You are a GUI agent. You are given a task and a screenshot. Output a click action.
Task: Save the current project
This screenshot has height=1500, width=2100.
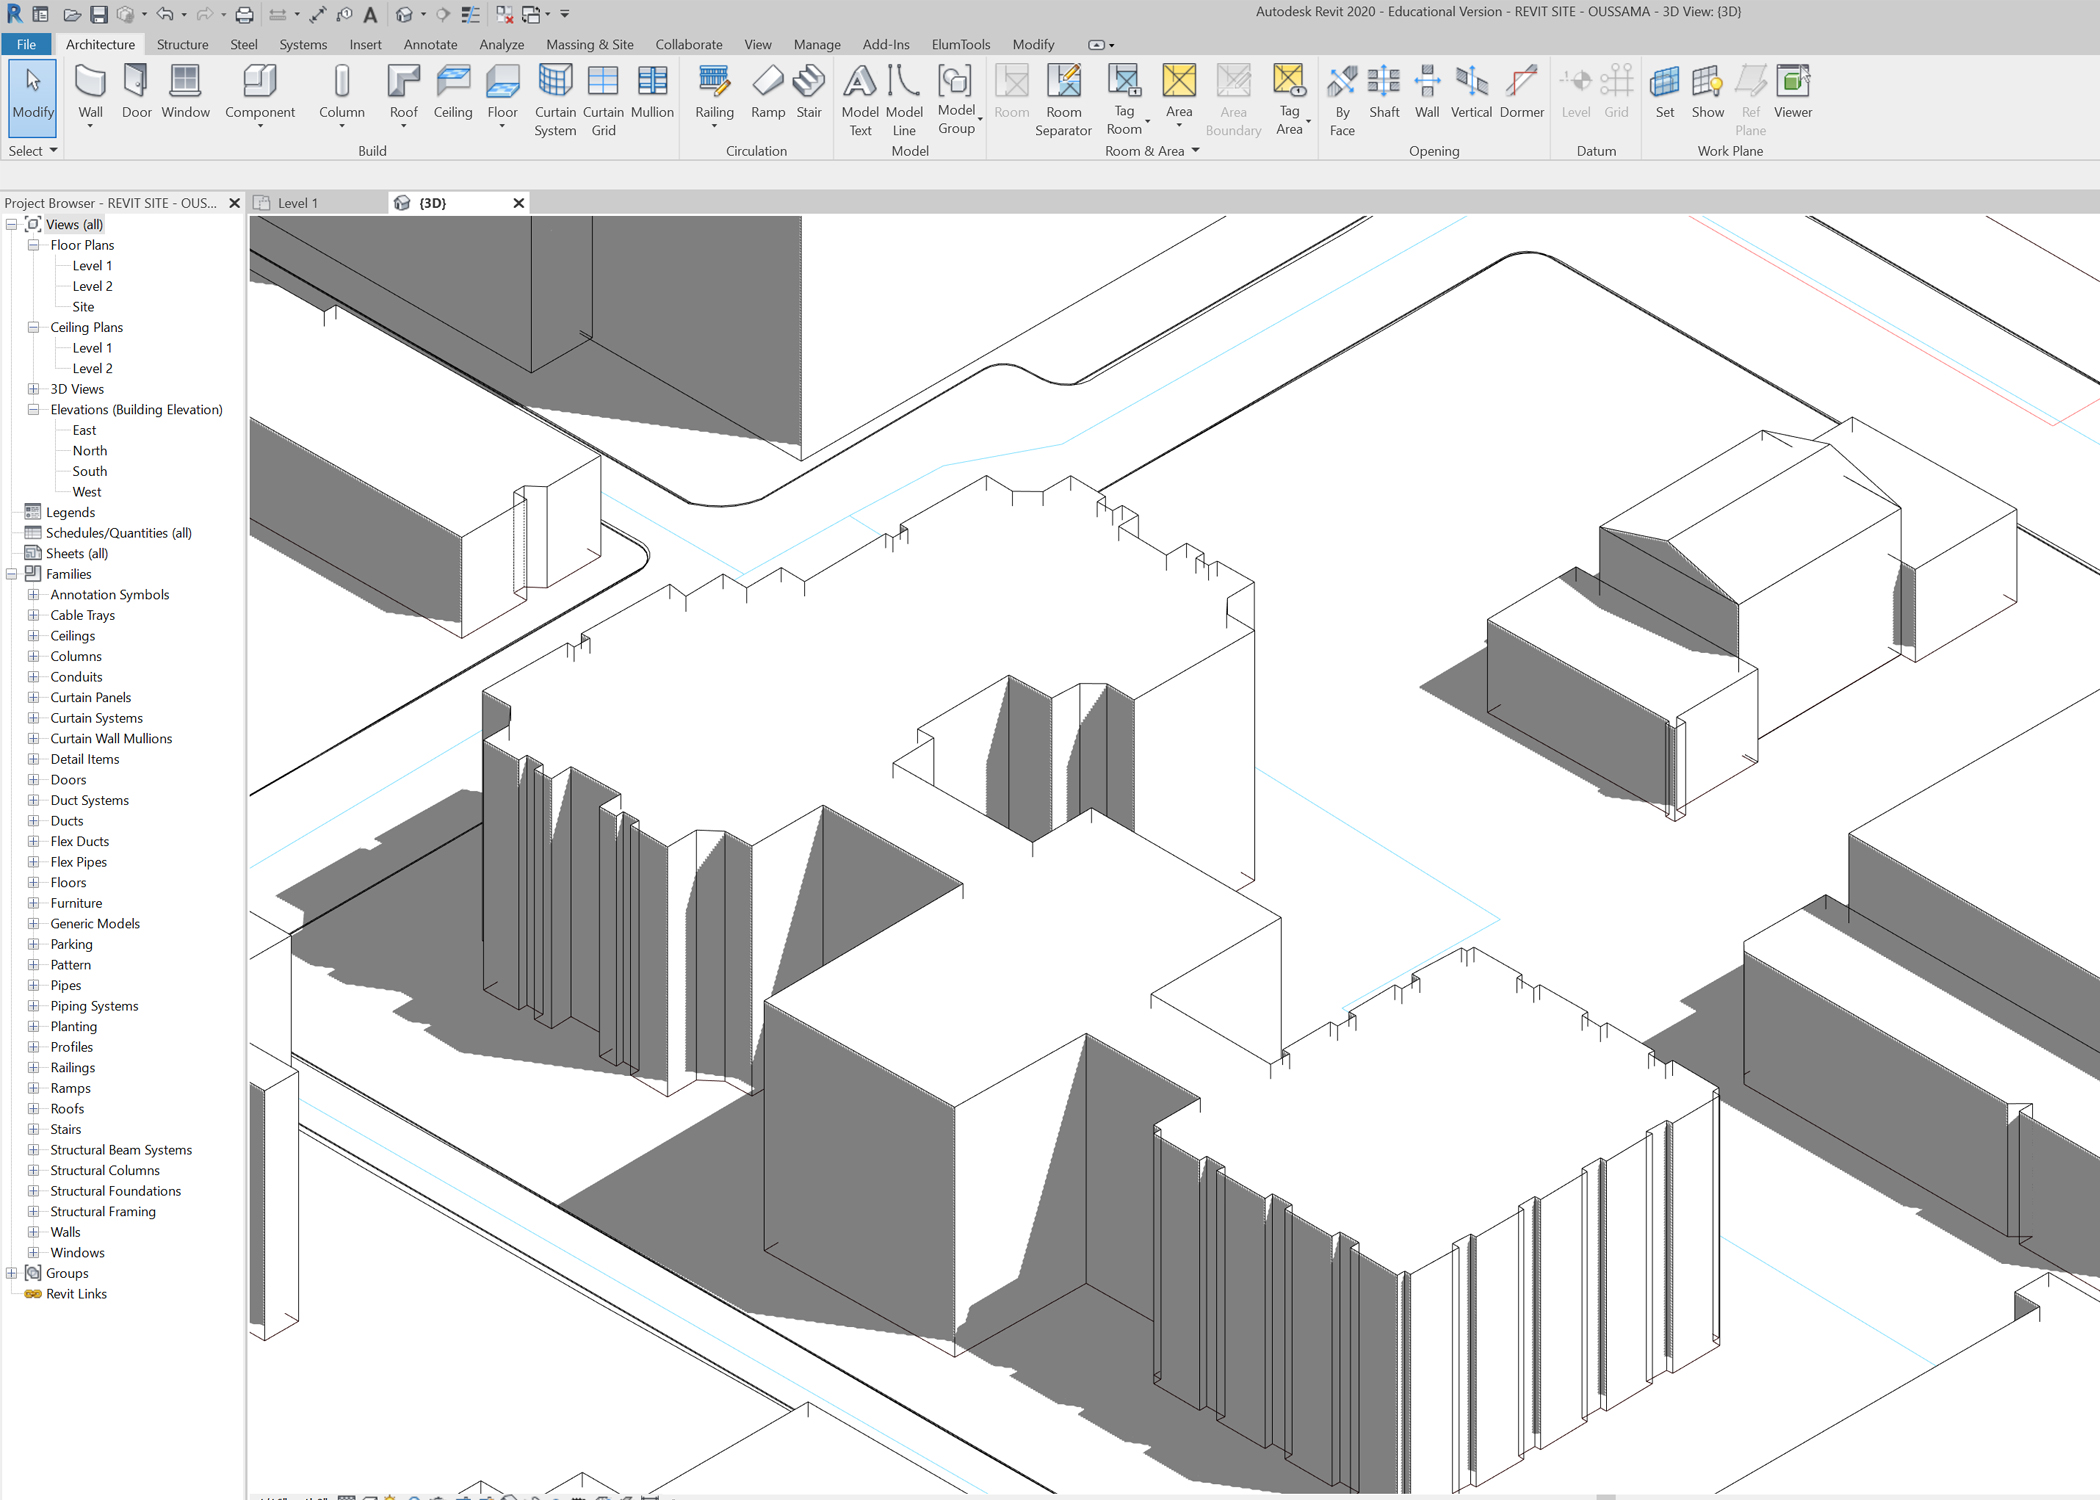coord(98,14)
